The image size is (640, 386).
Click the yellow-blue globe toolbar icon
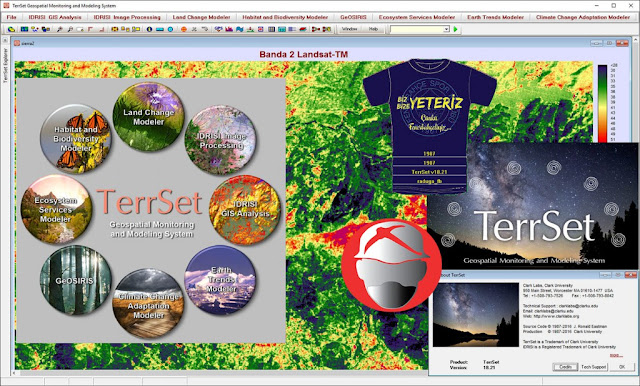(11, 29)
